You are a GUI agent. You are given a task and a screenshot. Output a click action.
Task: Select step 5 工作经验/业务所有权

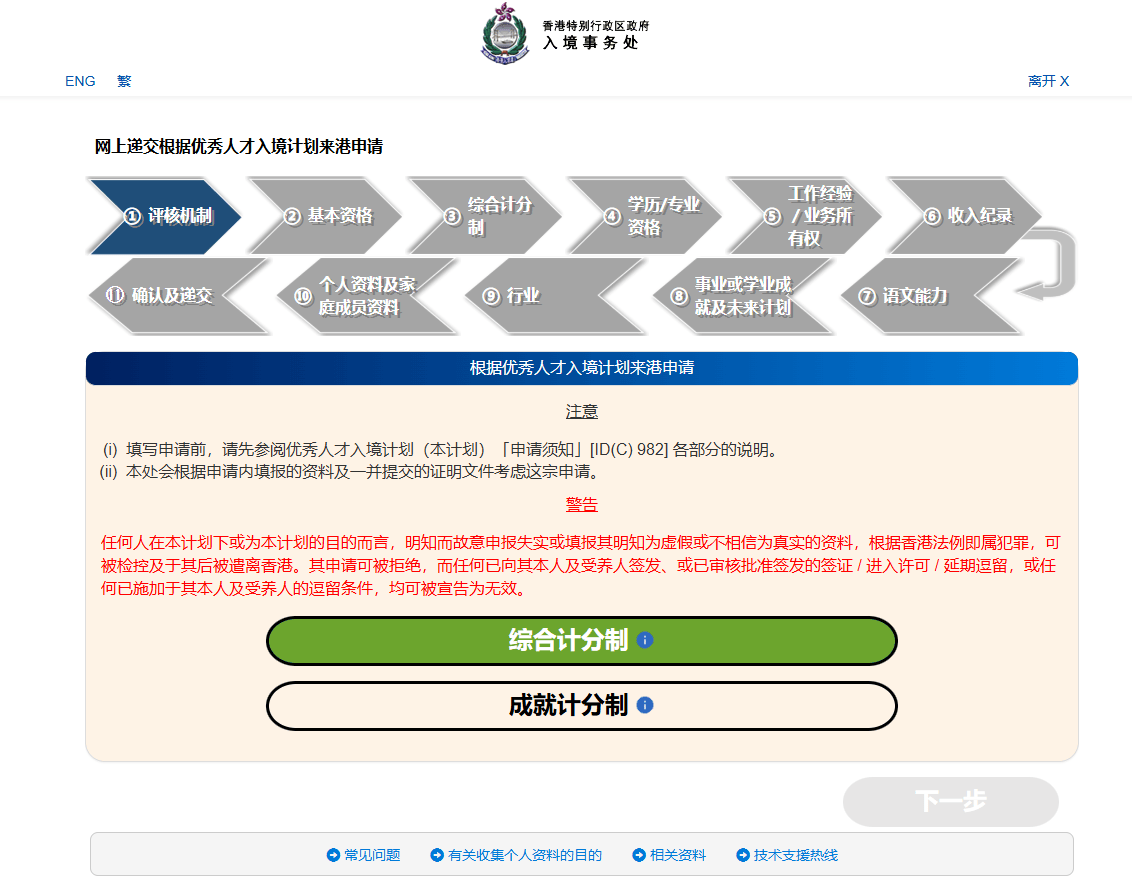[806, 216]
